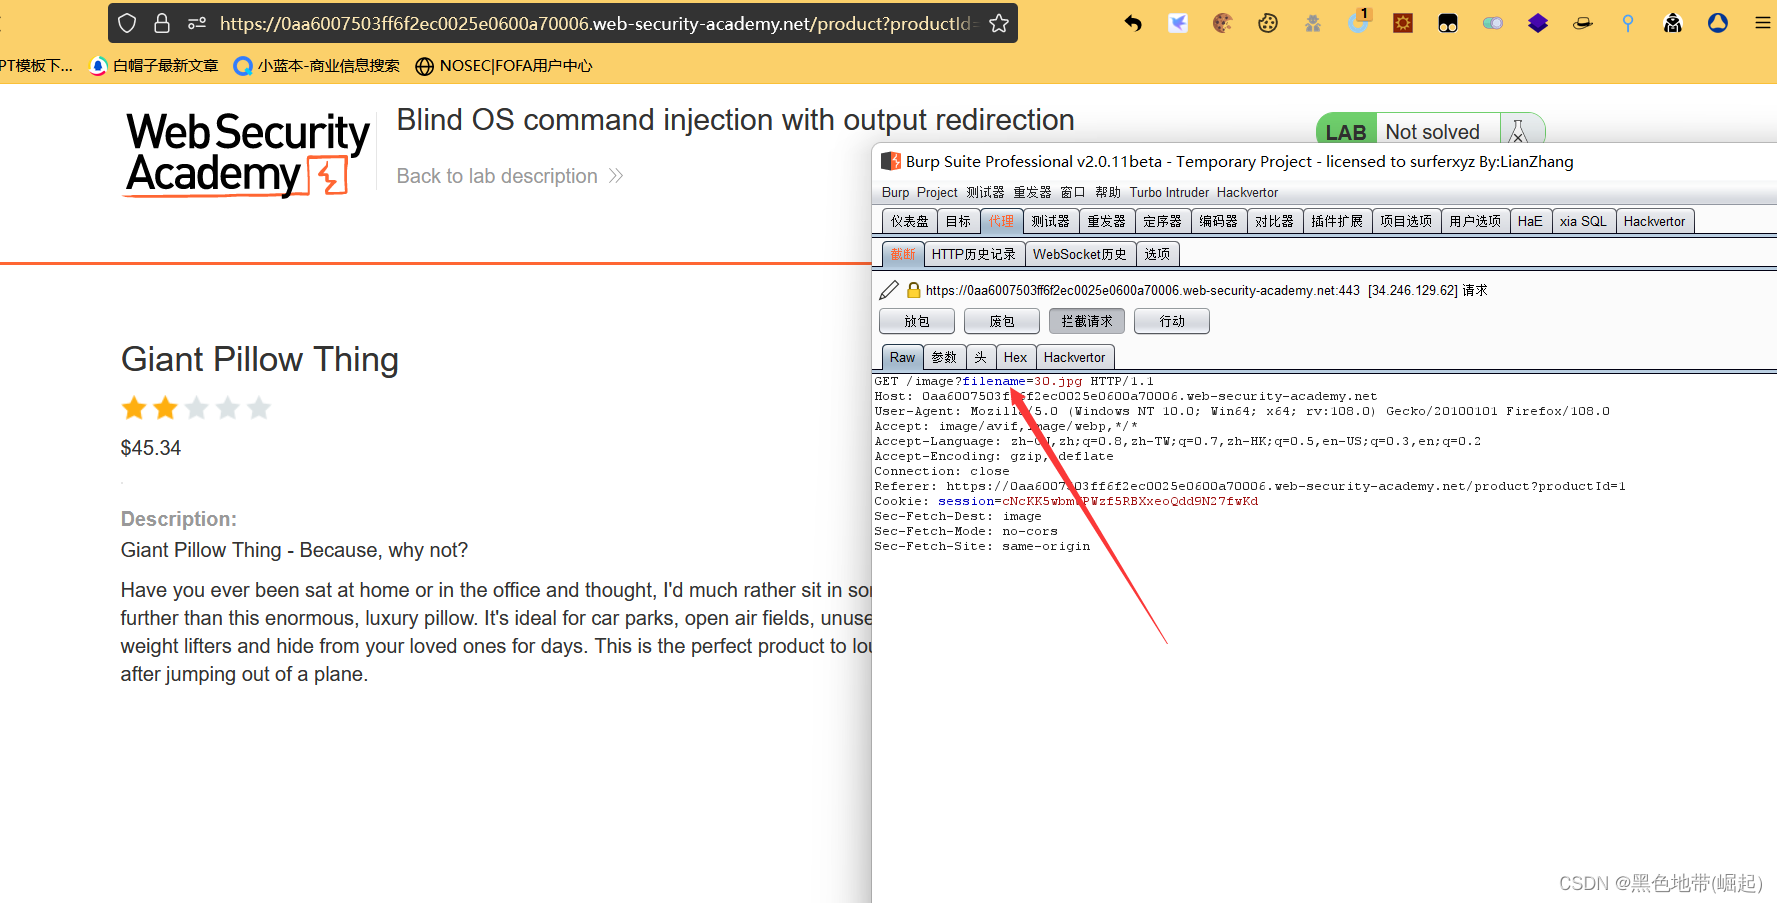Image resolution: width=1777 pixels, height=903 pixels.
Task: Open the bitten brown cookie extension
Action: click(x=1222, y=23)
